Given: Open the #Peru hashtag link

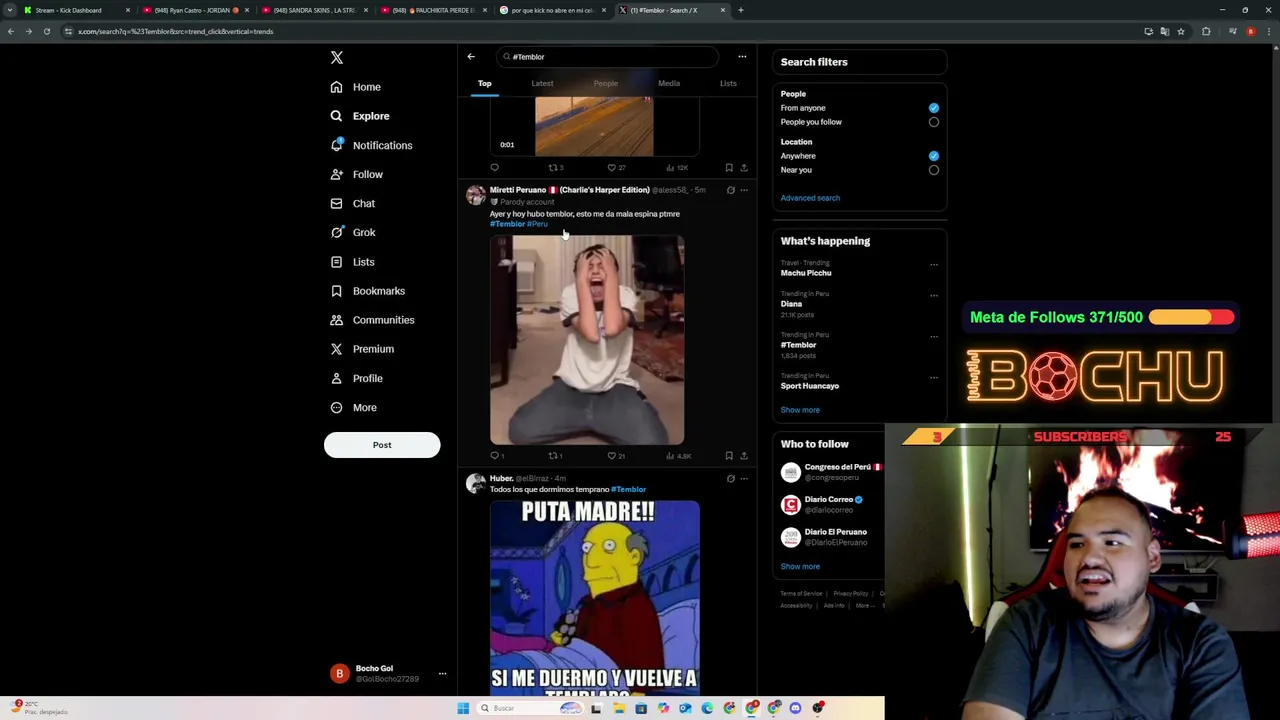Looking at the screenshot, I should click(537, 224).
